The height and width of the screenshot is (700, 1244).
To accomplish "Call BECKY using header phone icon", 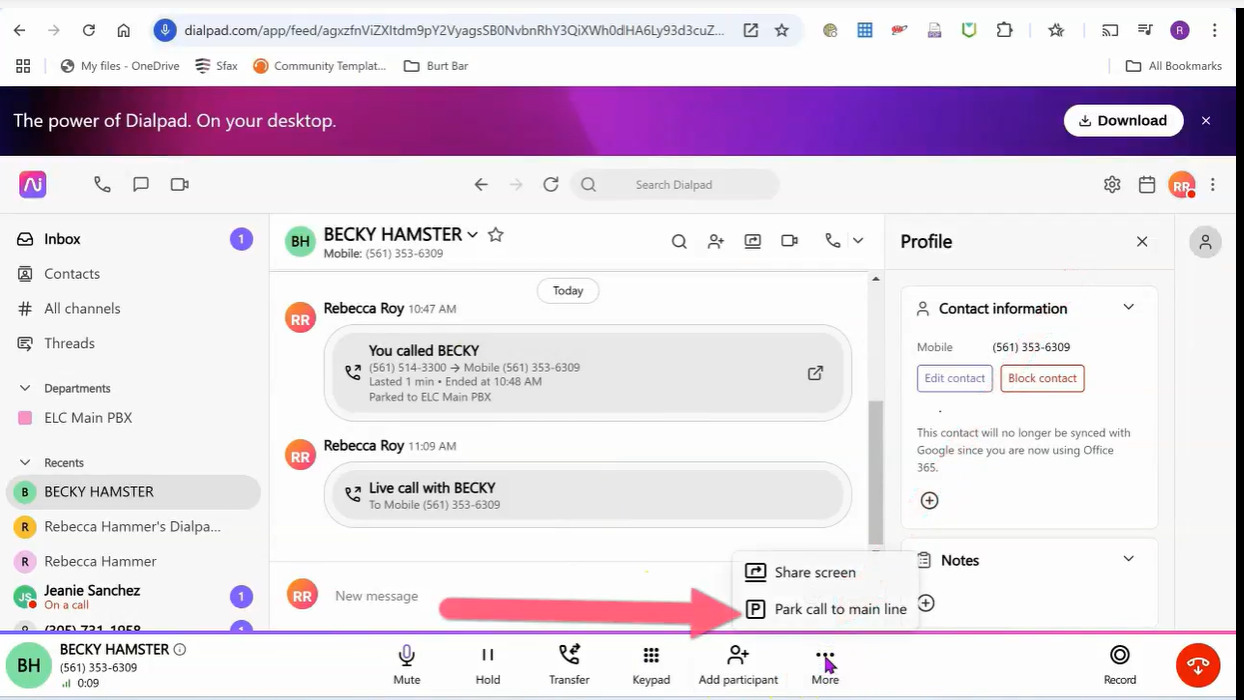I will click(832, 241).
